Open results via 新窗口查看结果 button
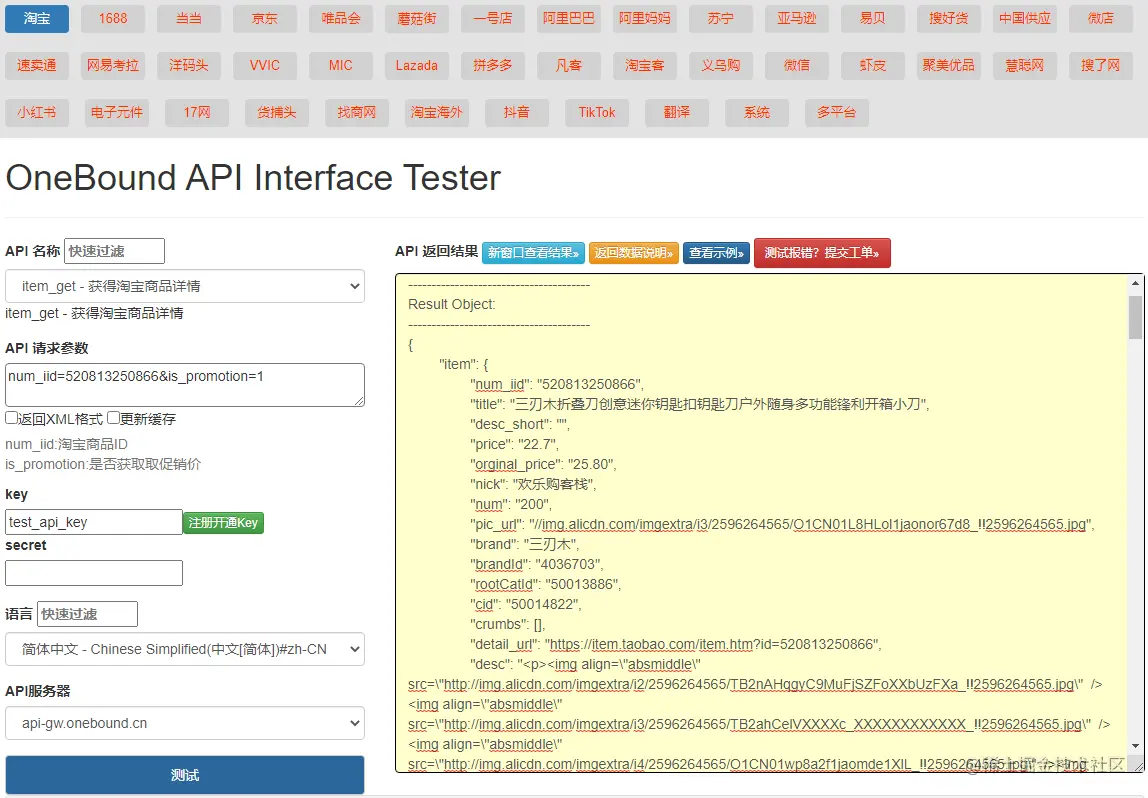1148x798 pixels. pos(533,253)
